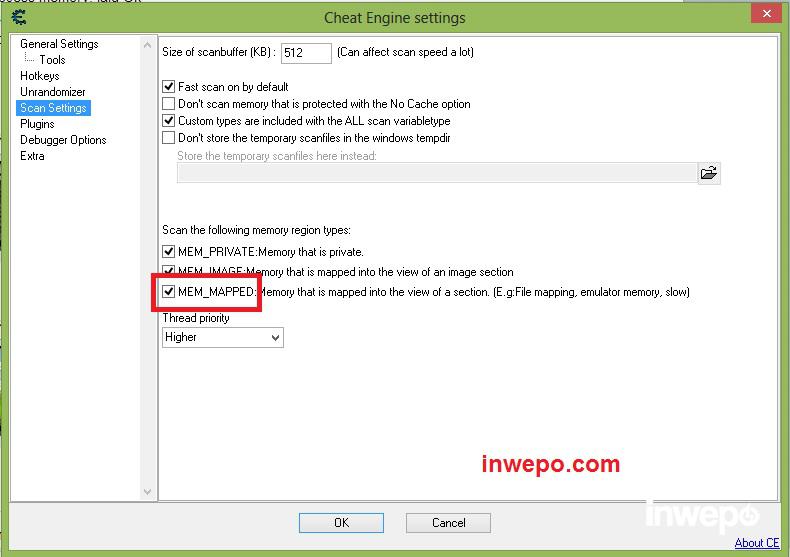Click the 'Scan the following memory region types:' label

pos(256,230)
